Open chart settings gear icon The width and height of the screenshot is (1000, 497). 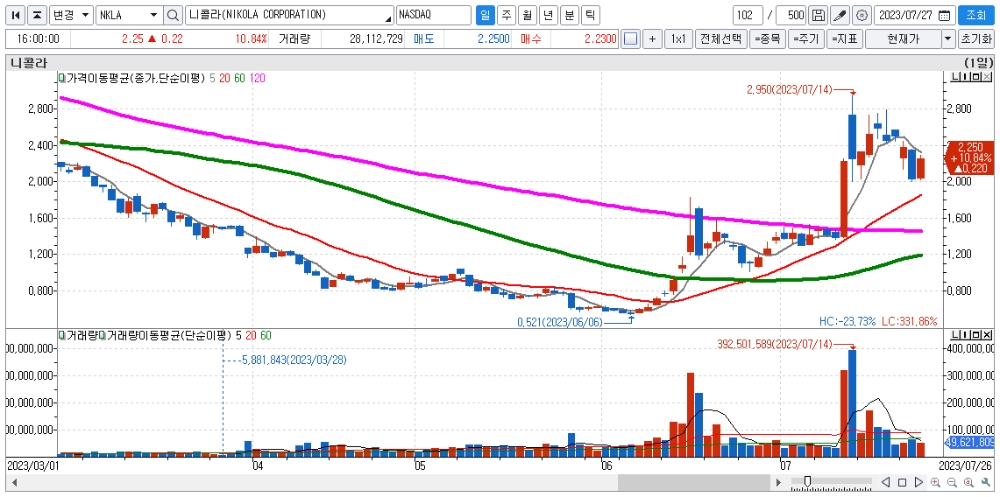862,15
